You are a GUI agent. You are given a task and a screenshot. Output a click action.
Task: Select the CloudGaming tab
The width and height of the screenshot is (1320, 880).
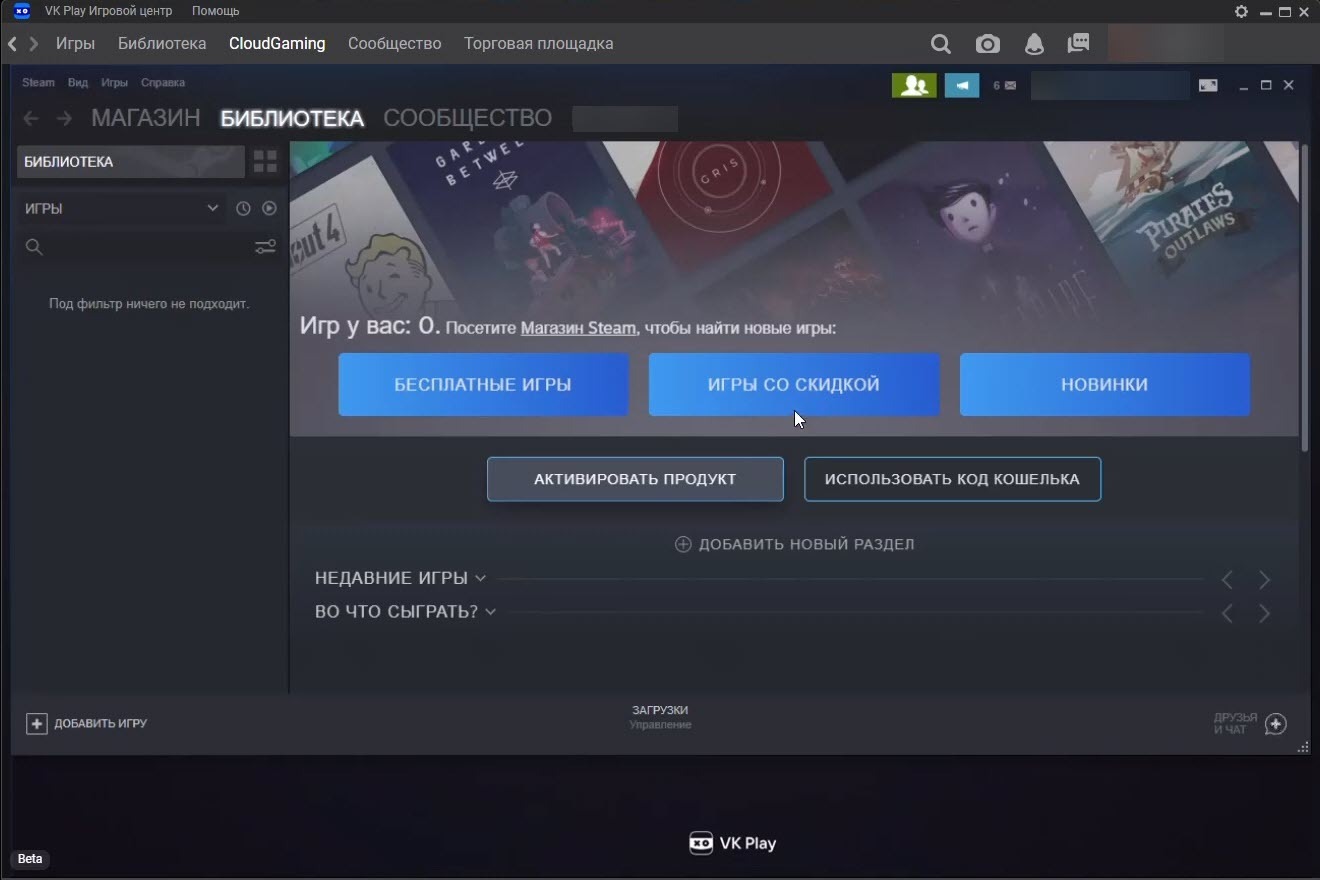click(x=277, y=44)
